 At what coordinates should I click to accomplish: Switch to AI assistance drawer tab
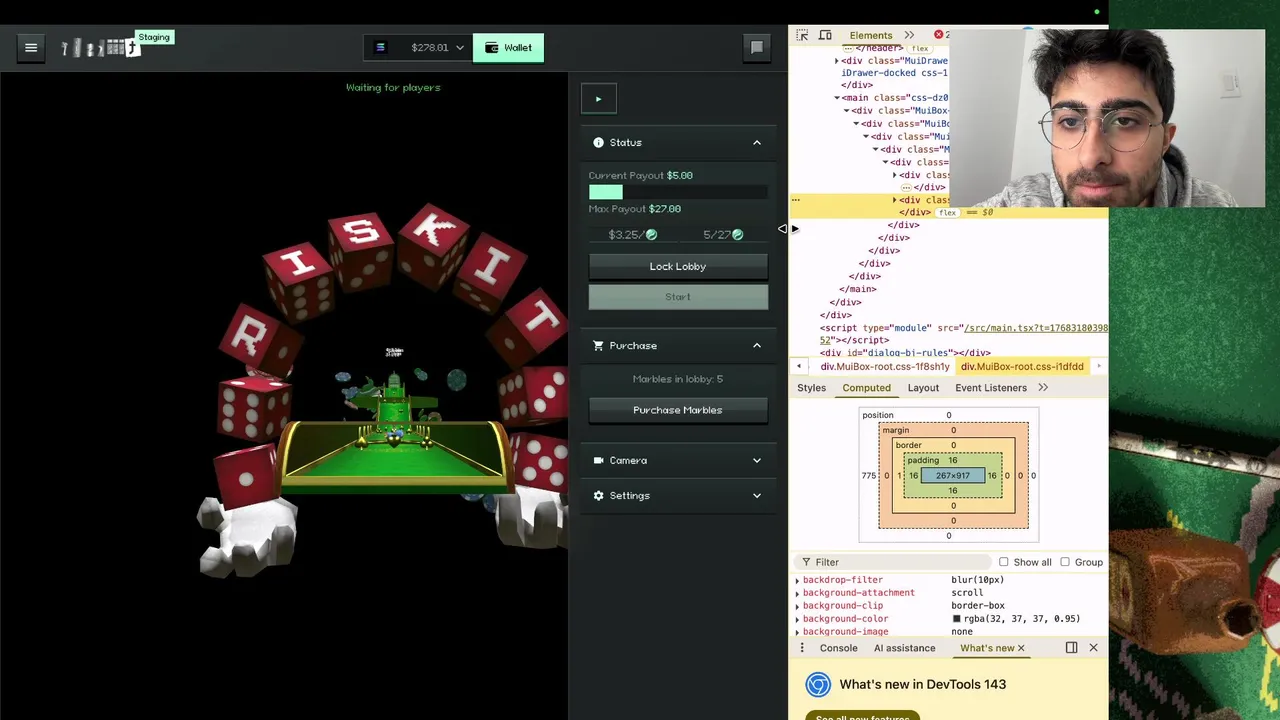click(x=904, y=648)
